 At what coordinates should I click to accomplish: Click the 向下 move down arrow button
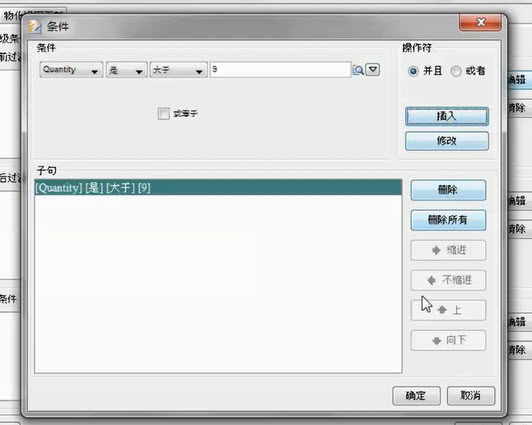(x=448, y=340)
